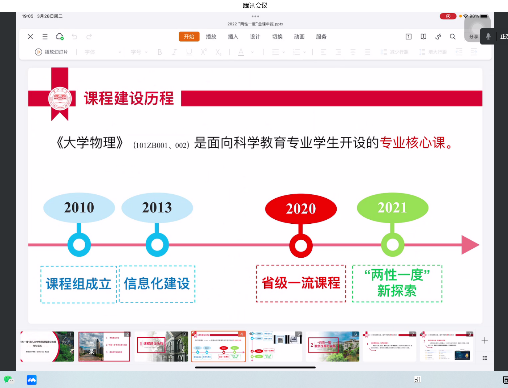Toggle underline formatting button

click(189, 52)
